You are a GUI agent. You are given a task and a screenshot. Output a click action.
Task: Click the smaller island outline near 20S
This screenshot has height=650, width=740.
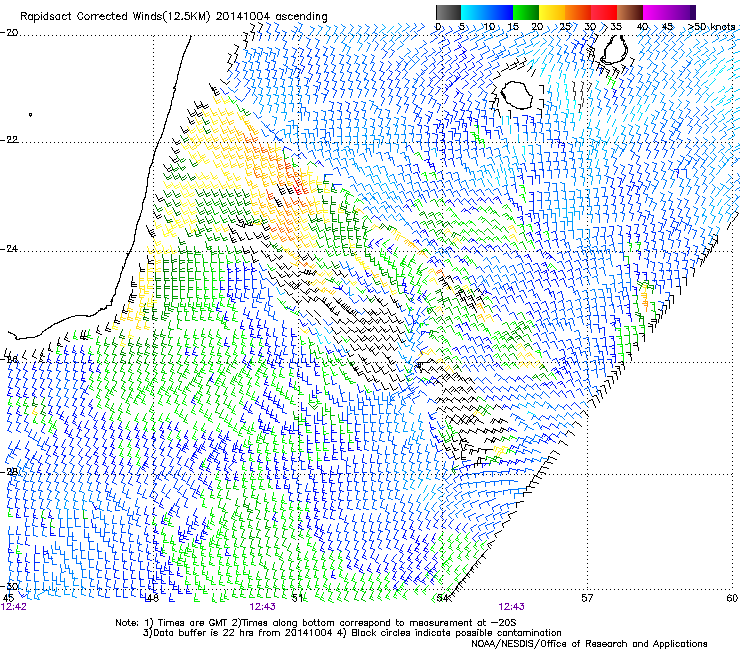(x=614, y=49)
